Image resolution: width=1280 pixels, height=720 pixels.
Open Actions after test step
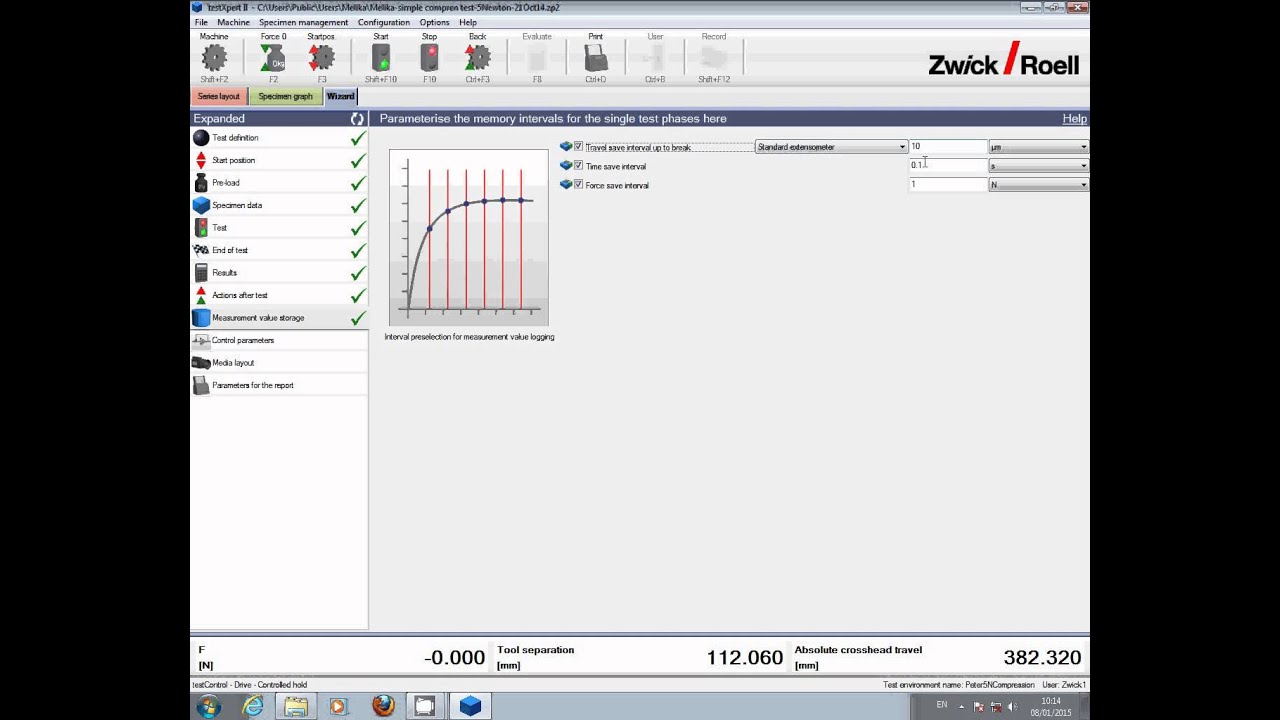[279, 295]
